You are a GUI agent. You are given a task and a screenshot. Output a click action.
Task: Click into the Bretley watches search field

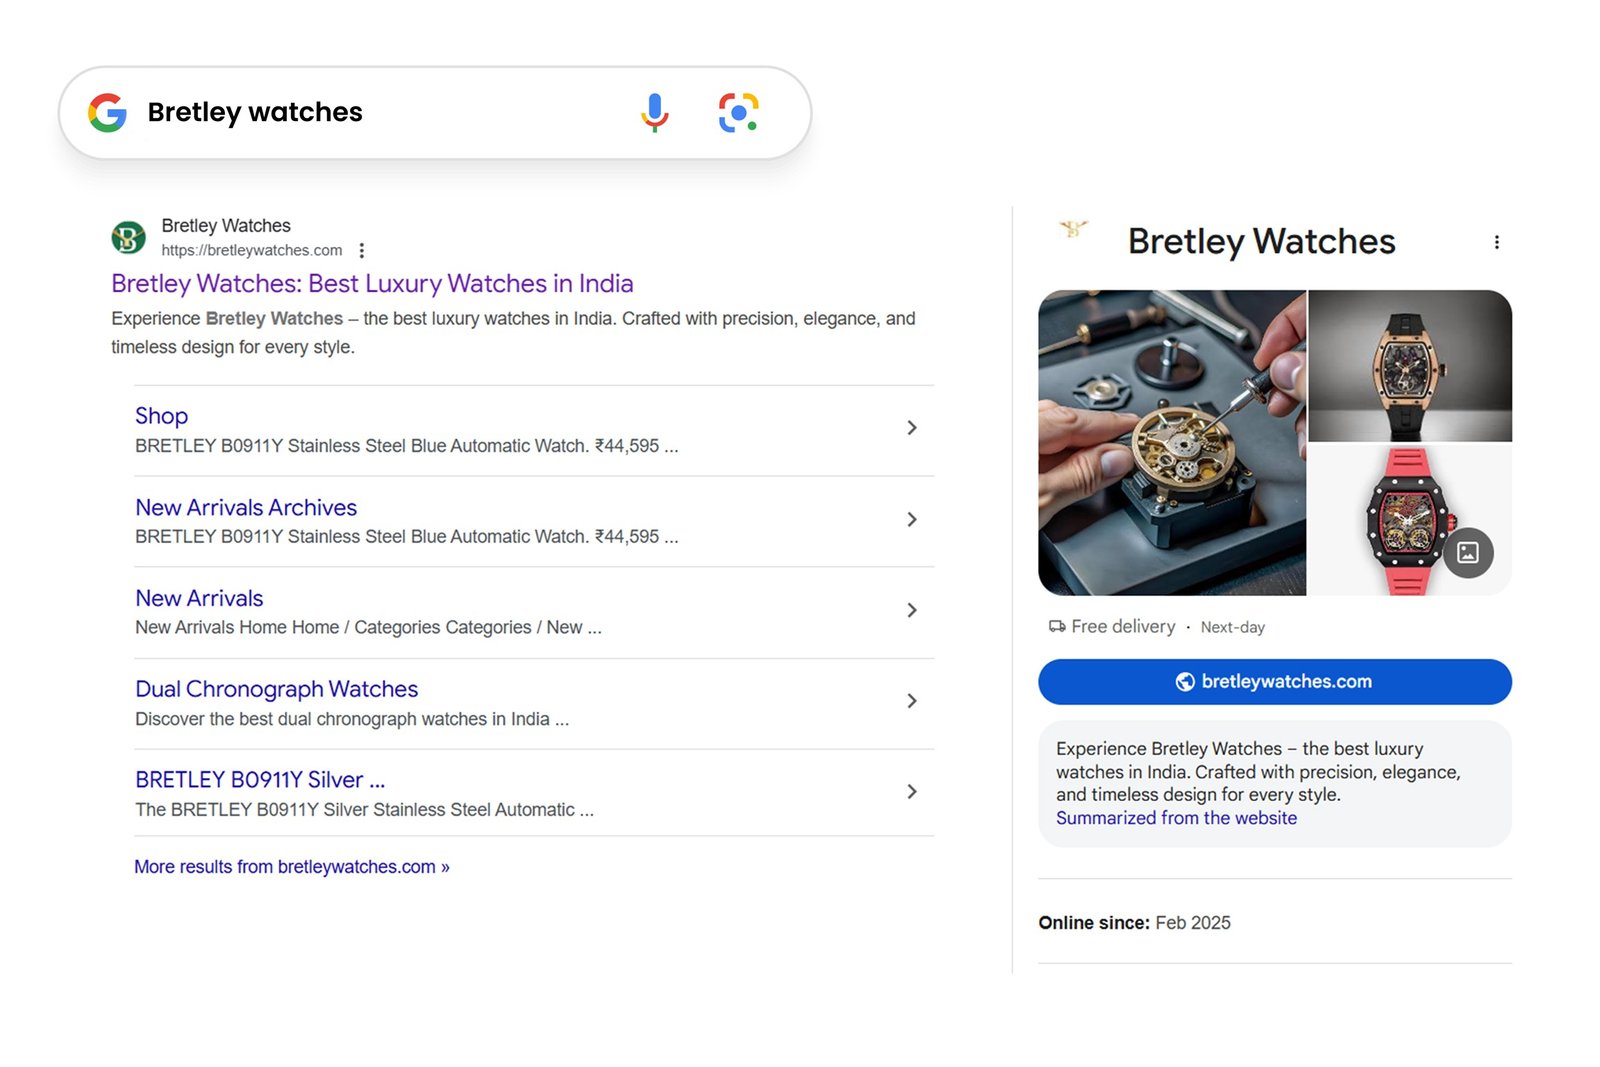tap(380, 113)
